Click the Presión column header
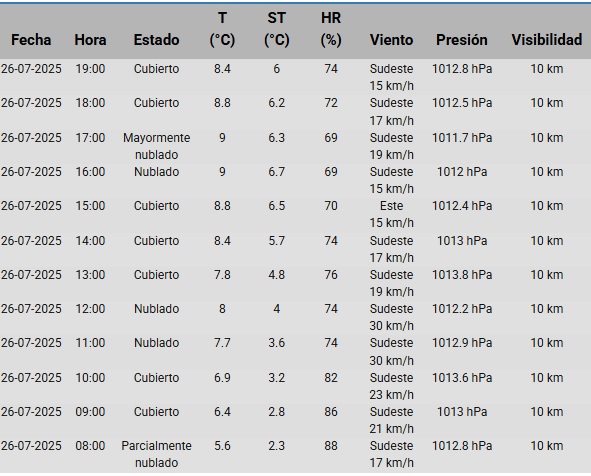This screenshot has width=591, height=476. click(462, 40)
